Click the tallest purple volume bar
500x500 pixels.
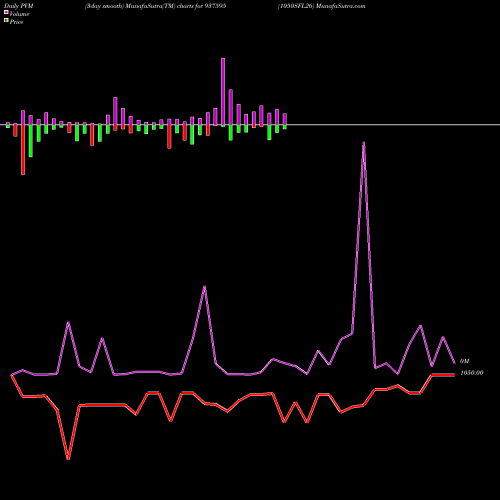[223, 92]
